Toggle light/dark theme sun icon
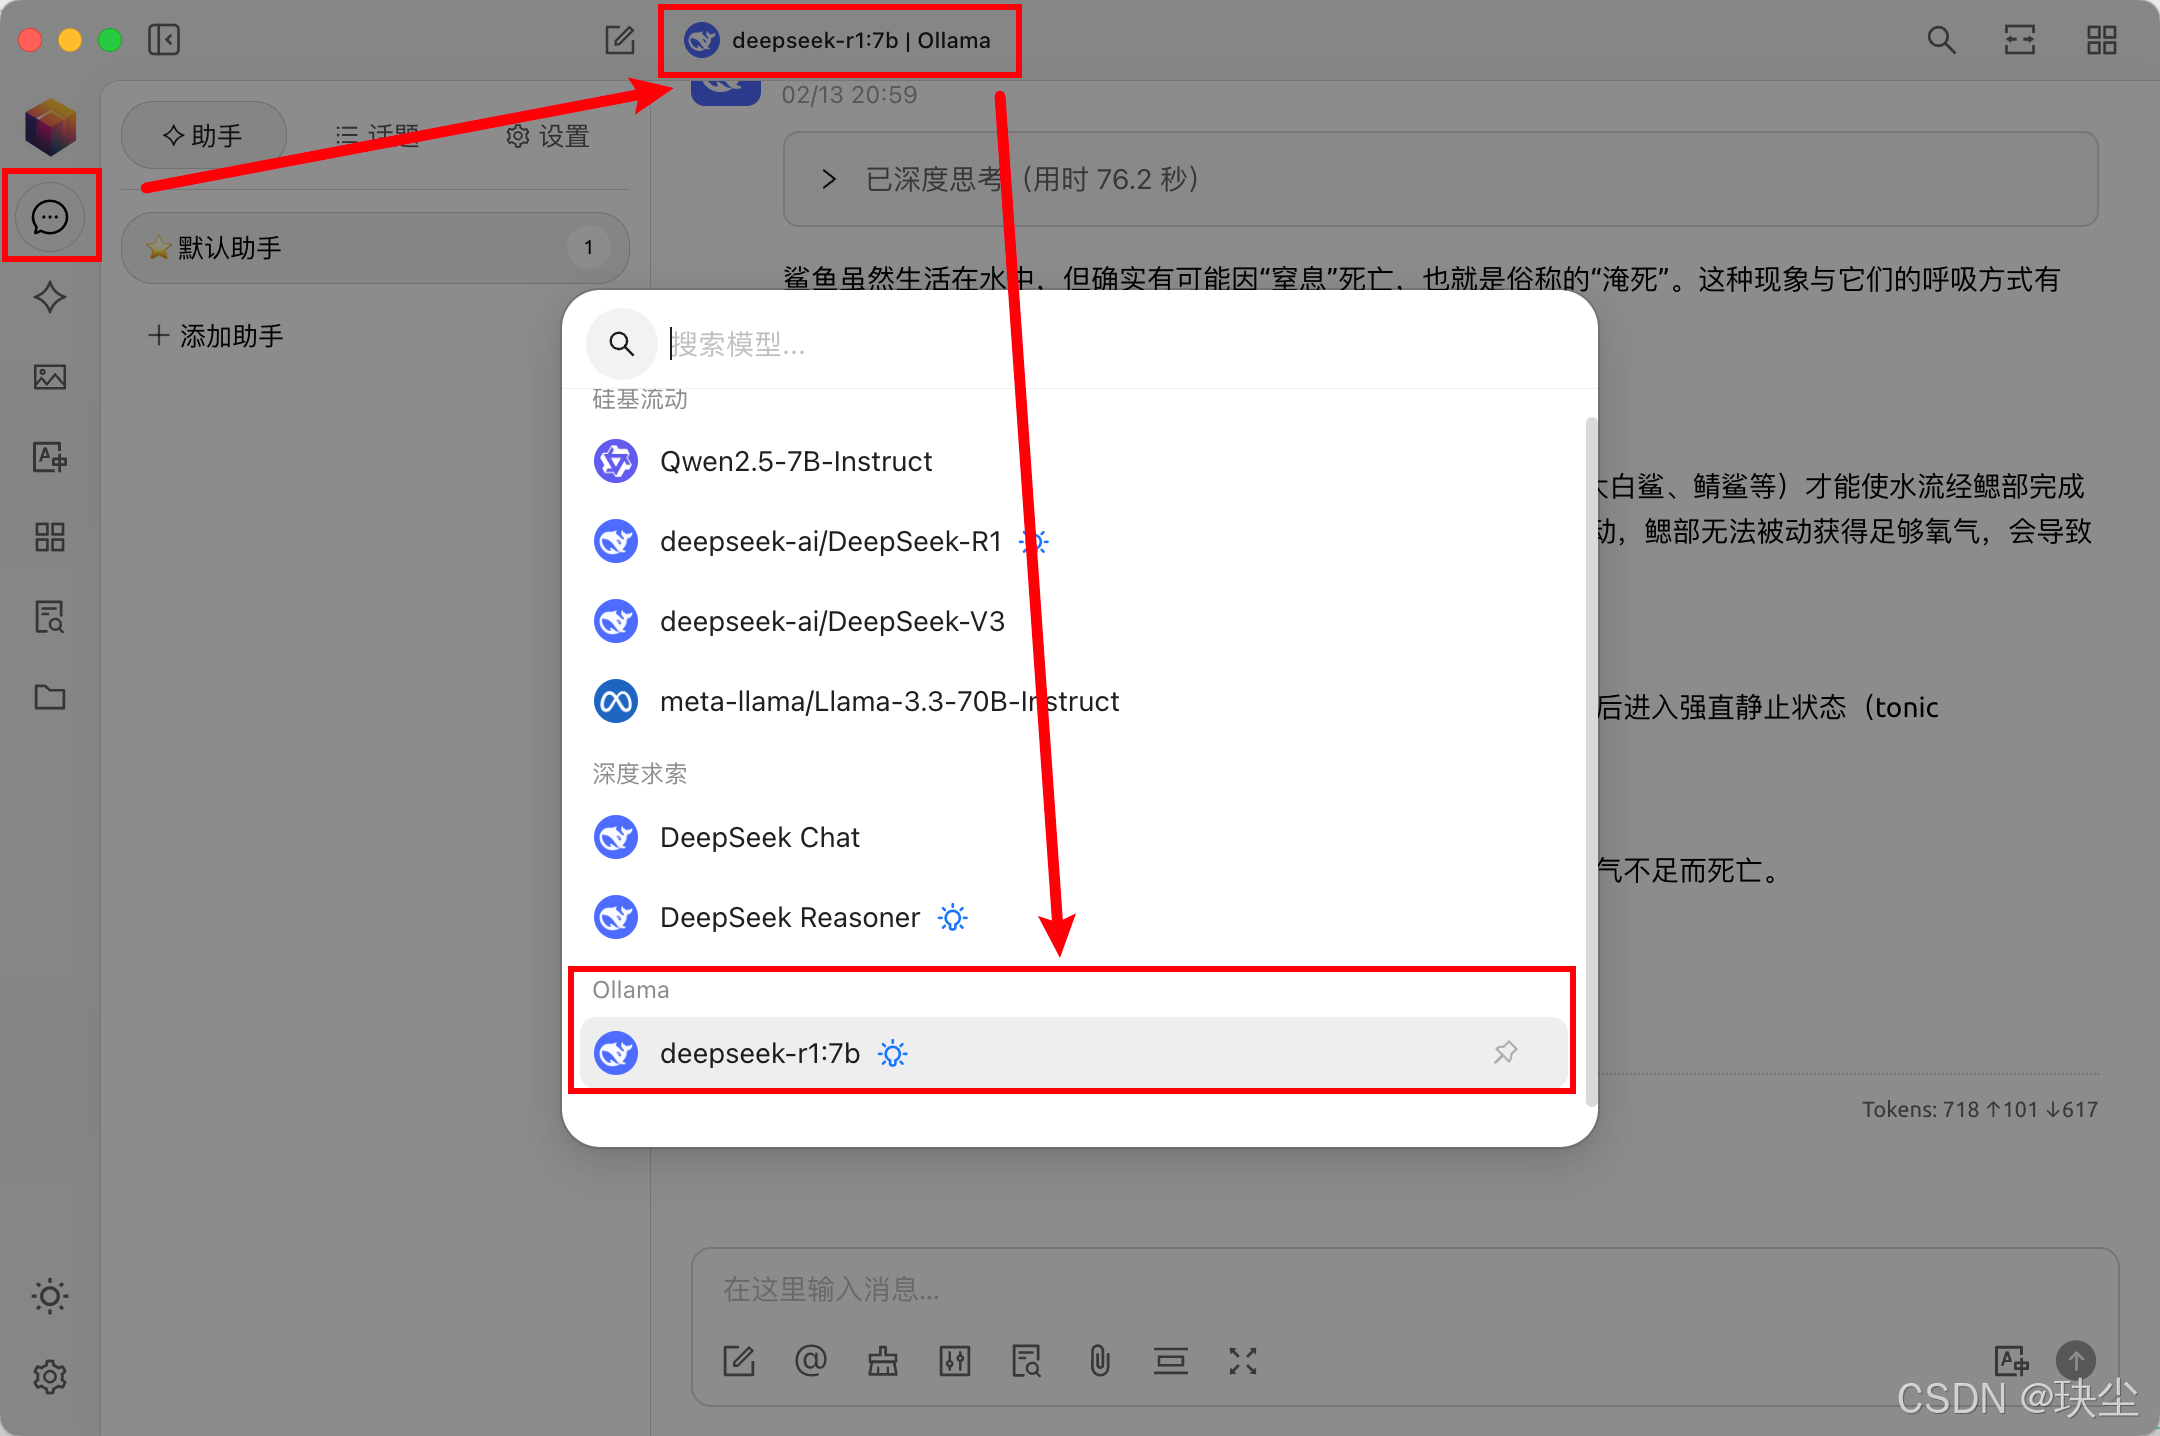Image resolution: width=2160 pixels, height=1436 pixels. [50, 1296]
